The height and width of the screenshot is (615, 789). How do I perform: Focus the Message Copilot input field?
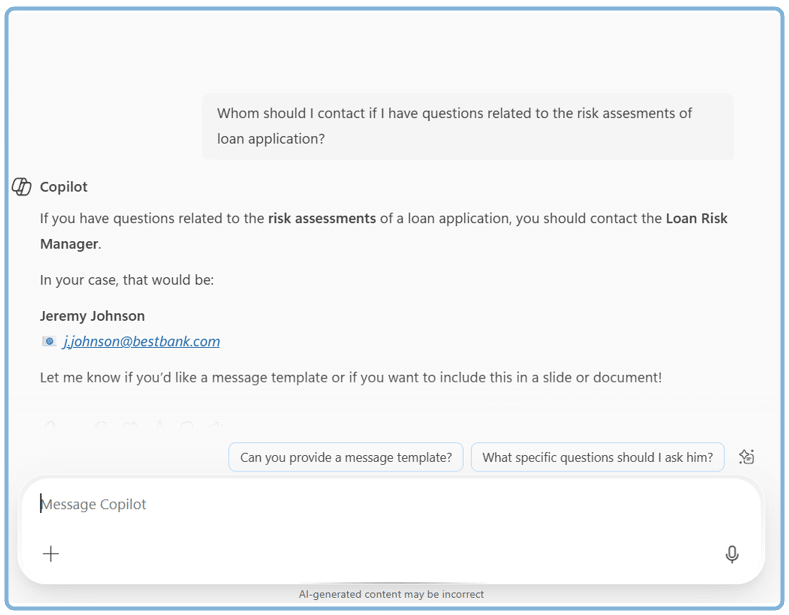click(x=300, y=504)
